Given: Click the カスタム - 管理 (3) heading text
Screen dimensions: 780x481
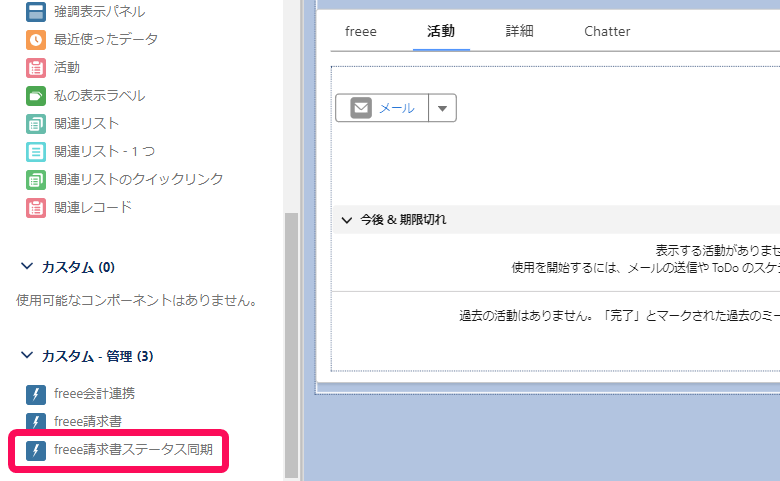Looking at the screenshot, I should coord(98,356).
